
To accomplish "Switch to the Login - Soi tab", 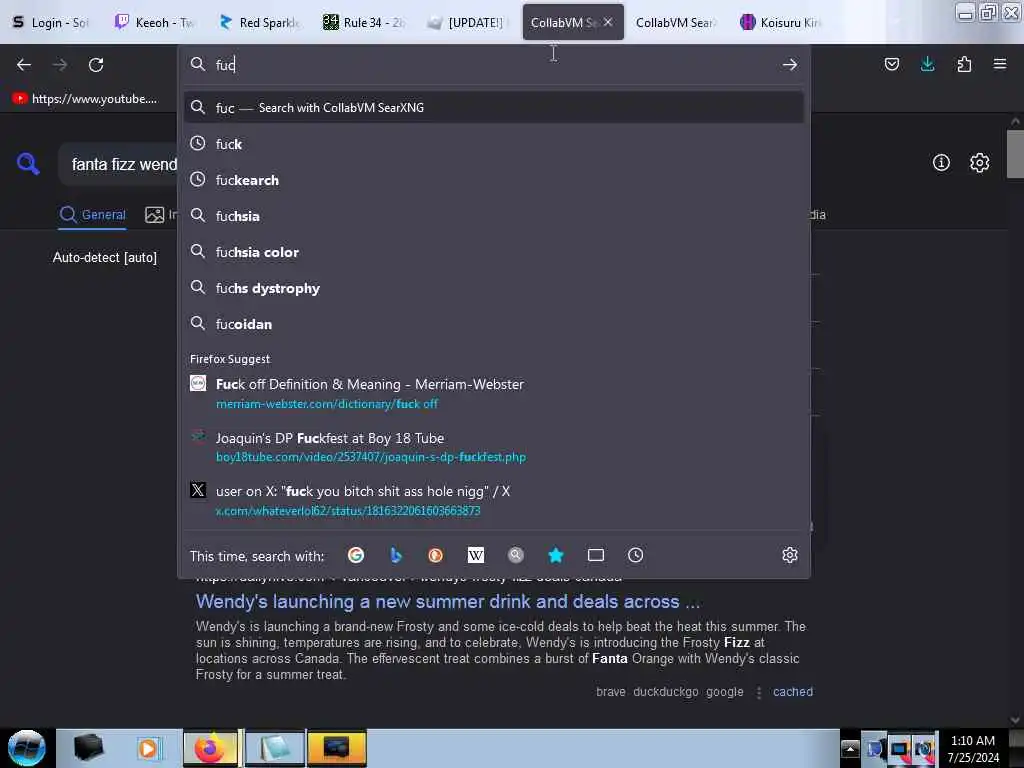I will coord(52,22).
